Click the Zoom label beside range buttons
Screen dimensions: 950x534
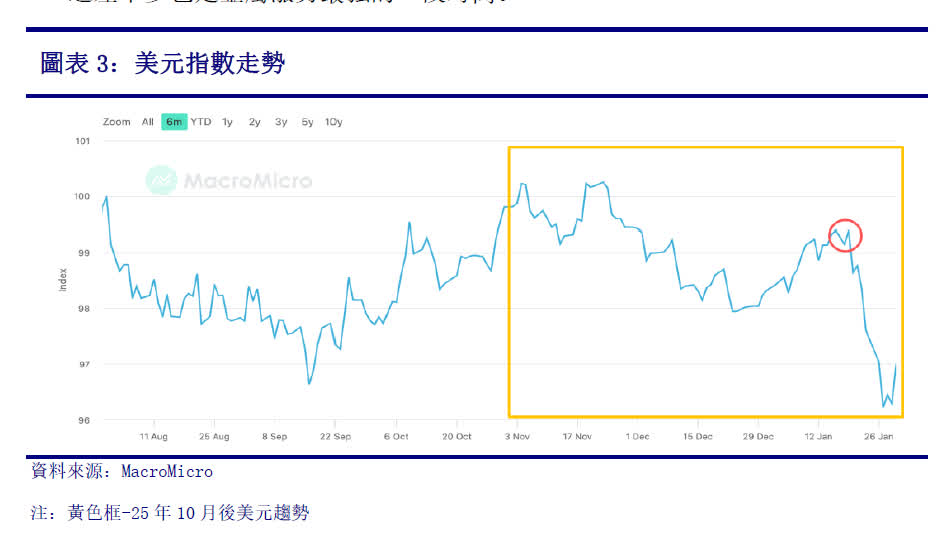tap(116, 122)
